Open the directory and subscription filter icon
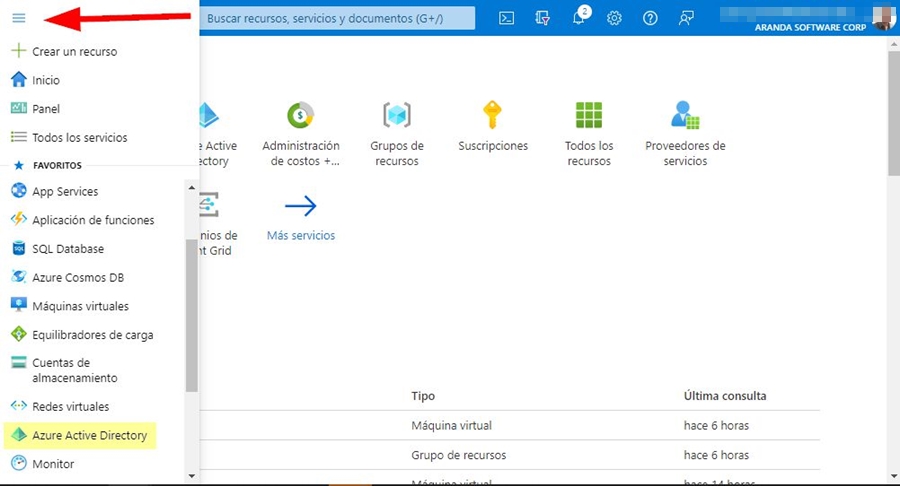 click(543, 18)
